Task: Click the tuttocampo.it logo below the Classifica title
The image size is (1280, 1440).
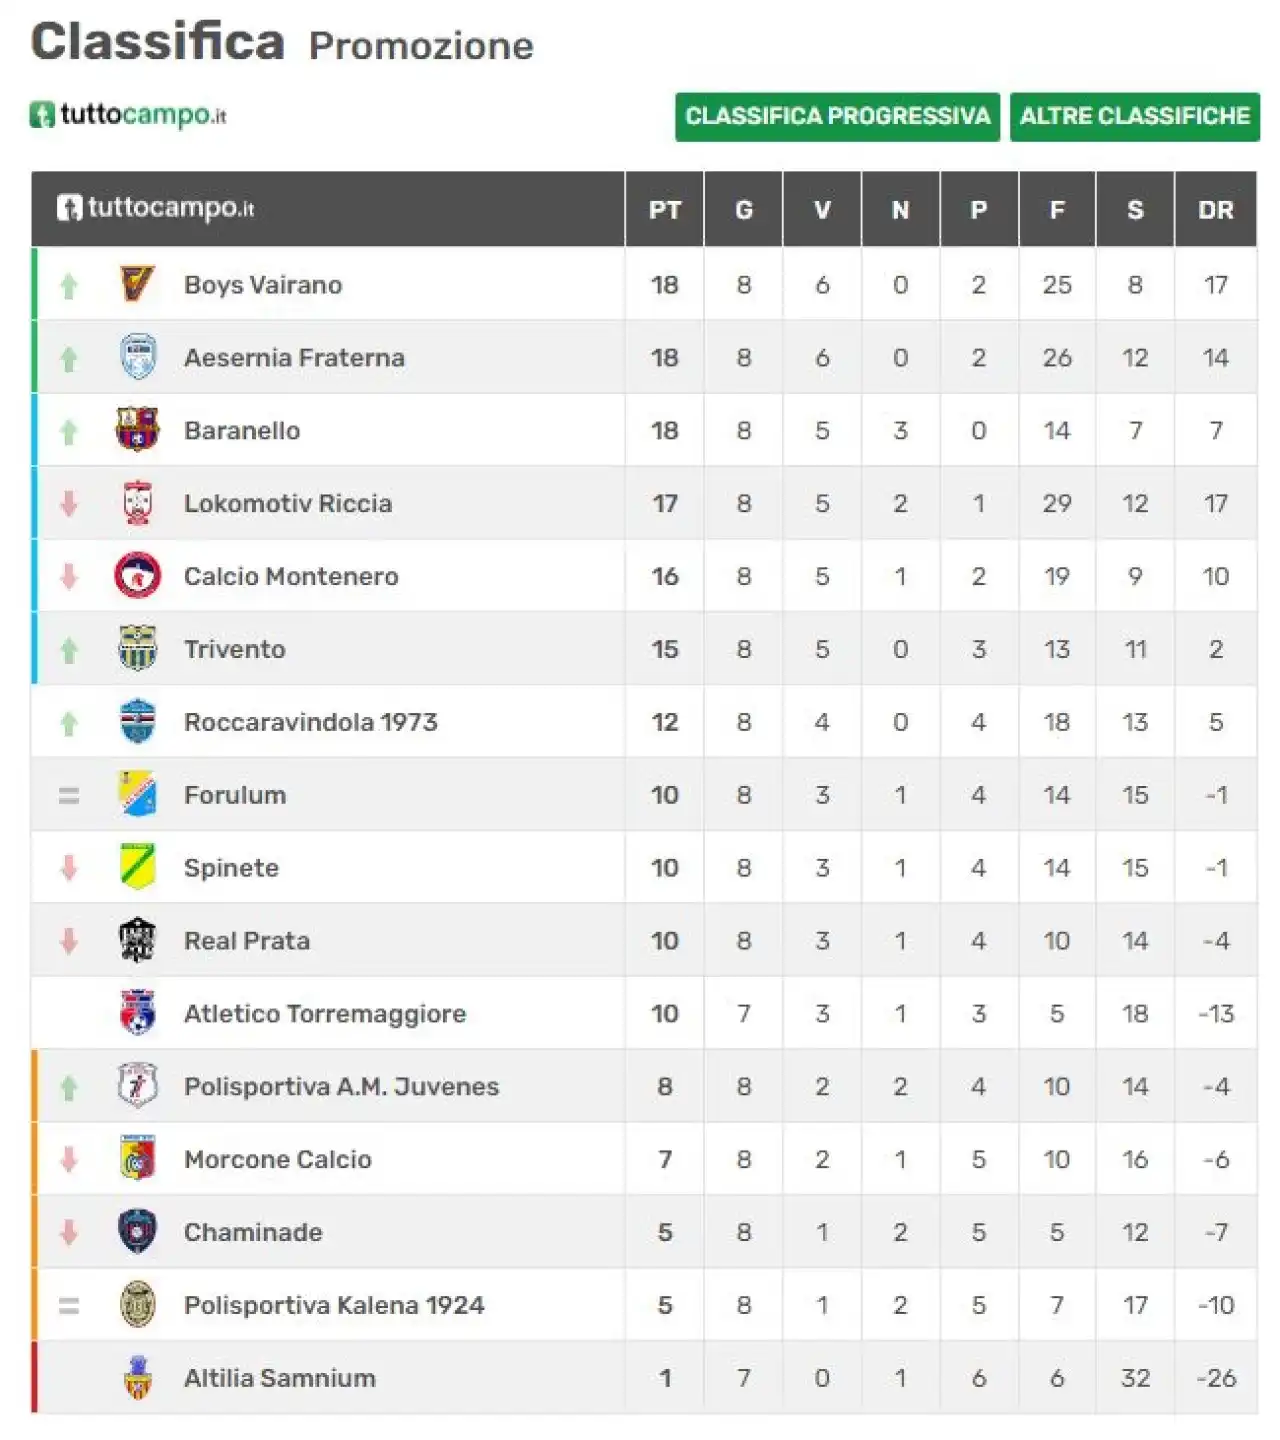Action: point(128,115)
